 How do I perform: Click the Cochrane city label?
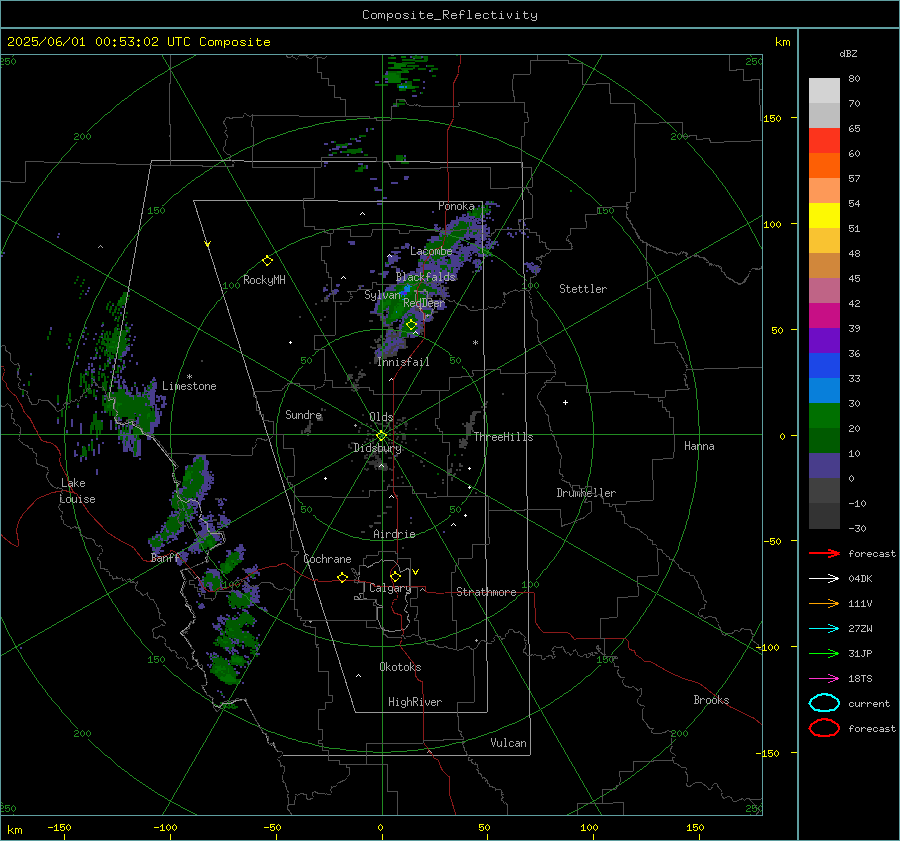[x=327, y=559]
